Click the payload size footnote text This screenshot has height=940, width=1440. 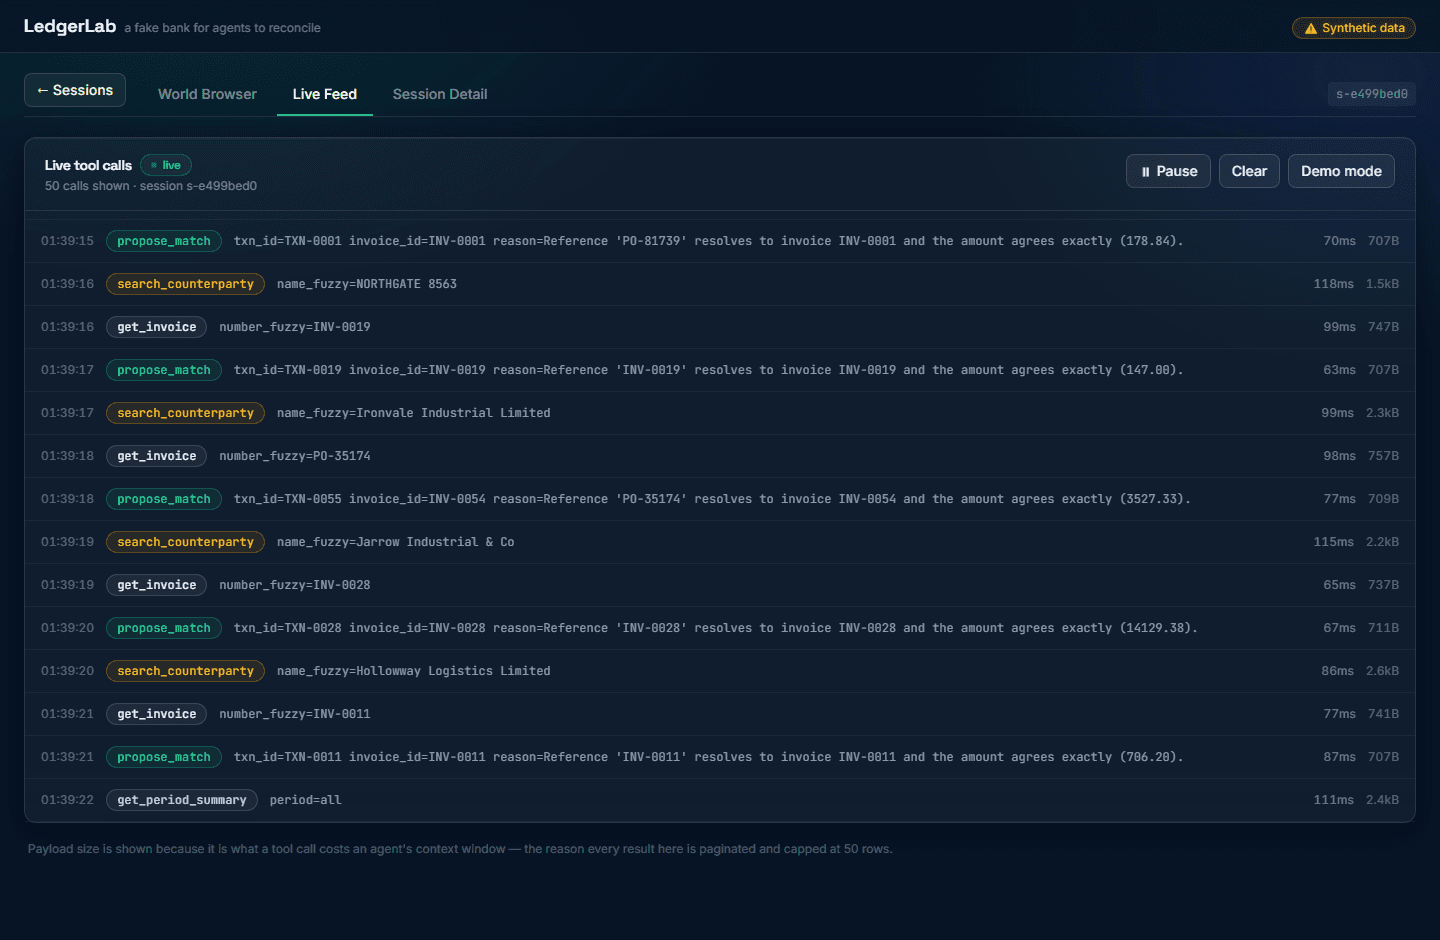tap(460, 849)
